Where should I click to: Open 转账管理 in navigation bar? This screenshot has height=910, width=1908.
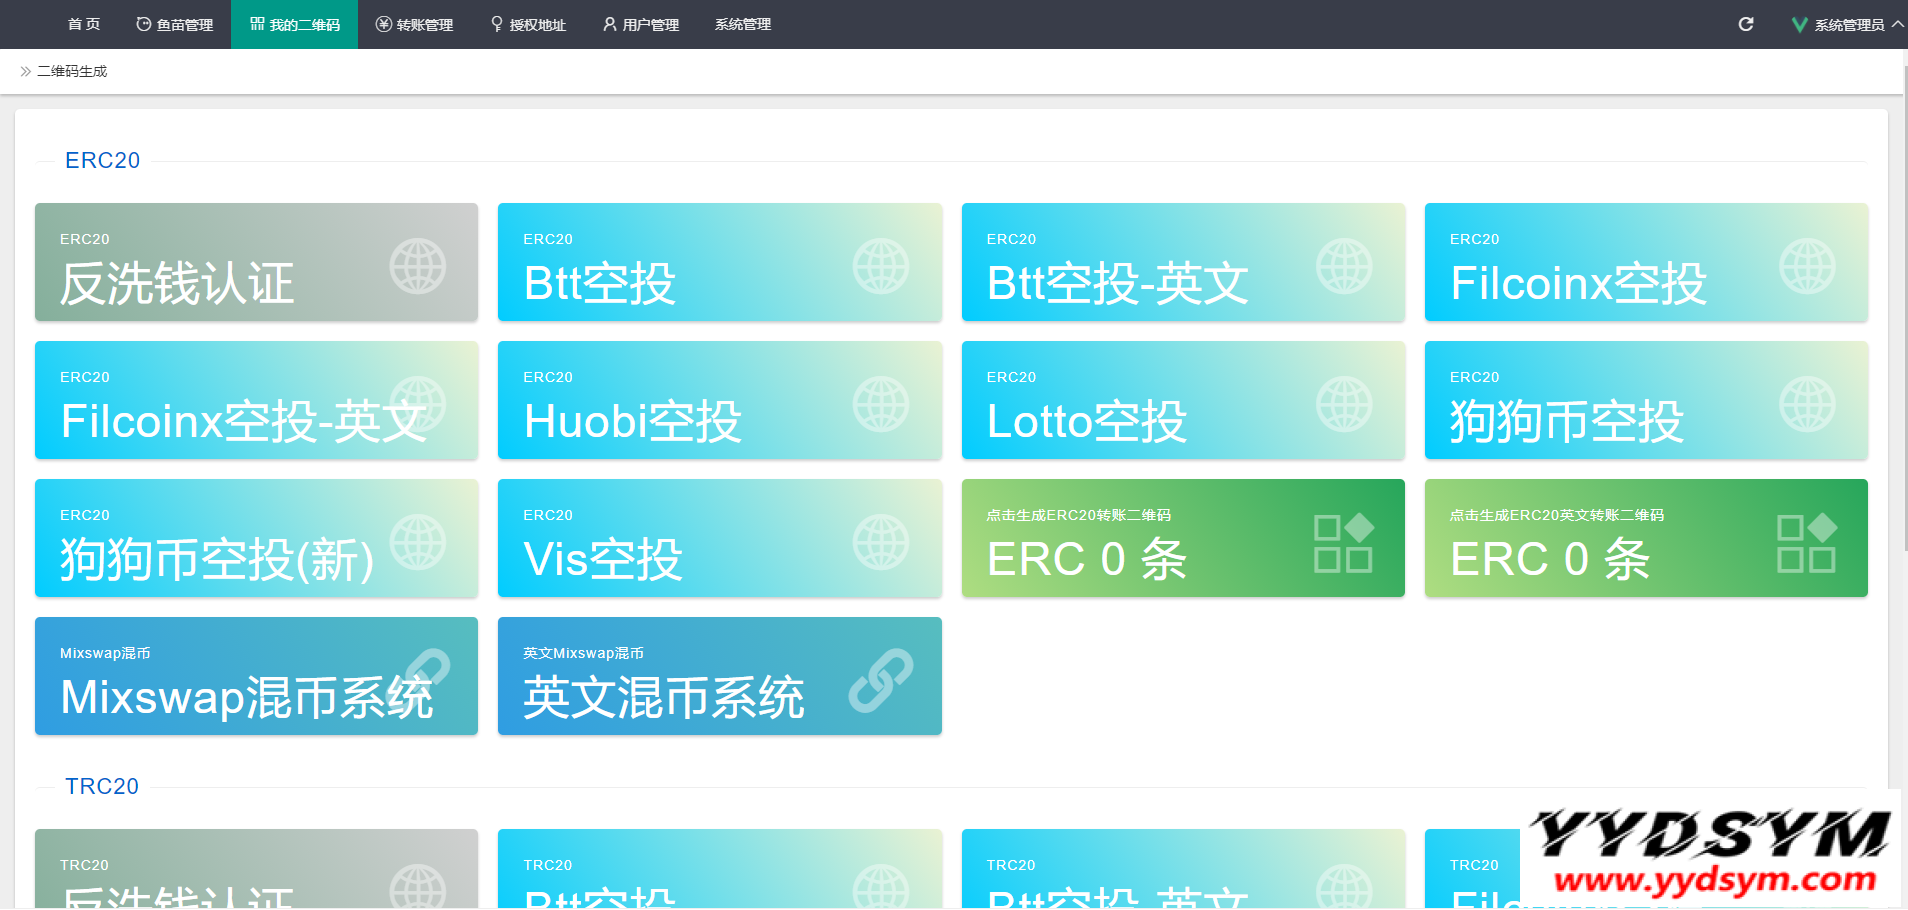(414, 25)
